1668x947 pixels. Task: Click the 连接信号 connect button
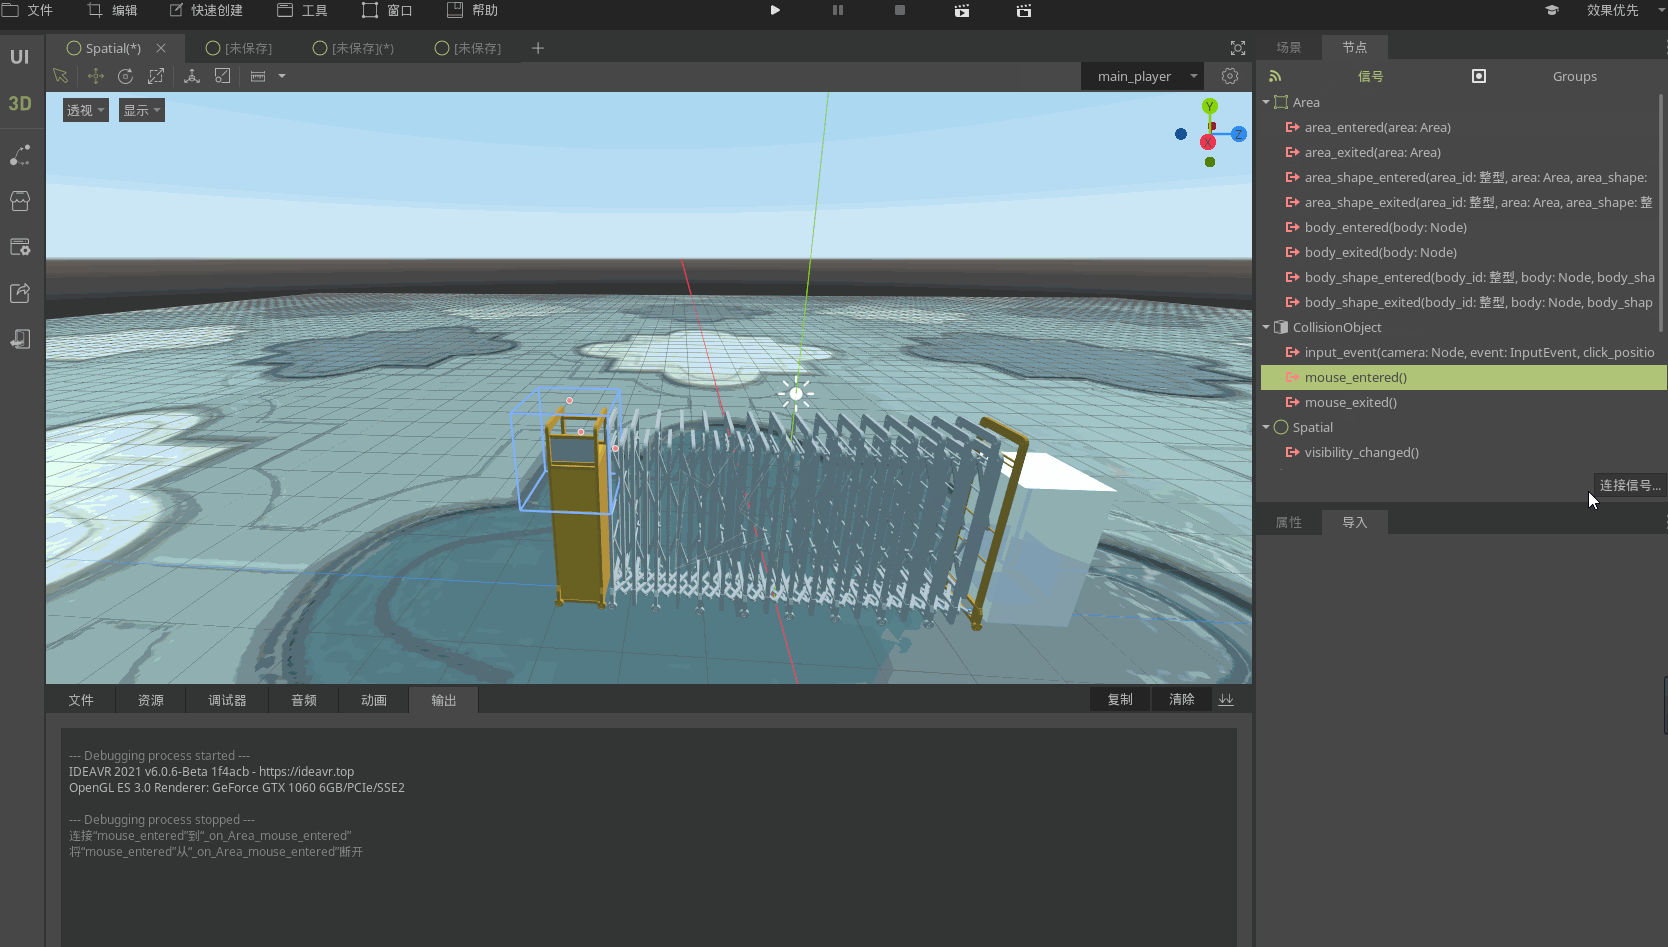pyautogui.click(x=1629, y=485)
